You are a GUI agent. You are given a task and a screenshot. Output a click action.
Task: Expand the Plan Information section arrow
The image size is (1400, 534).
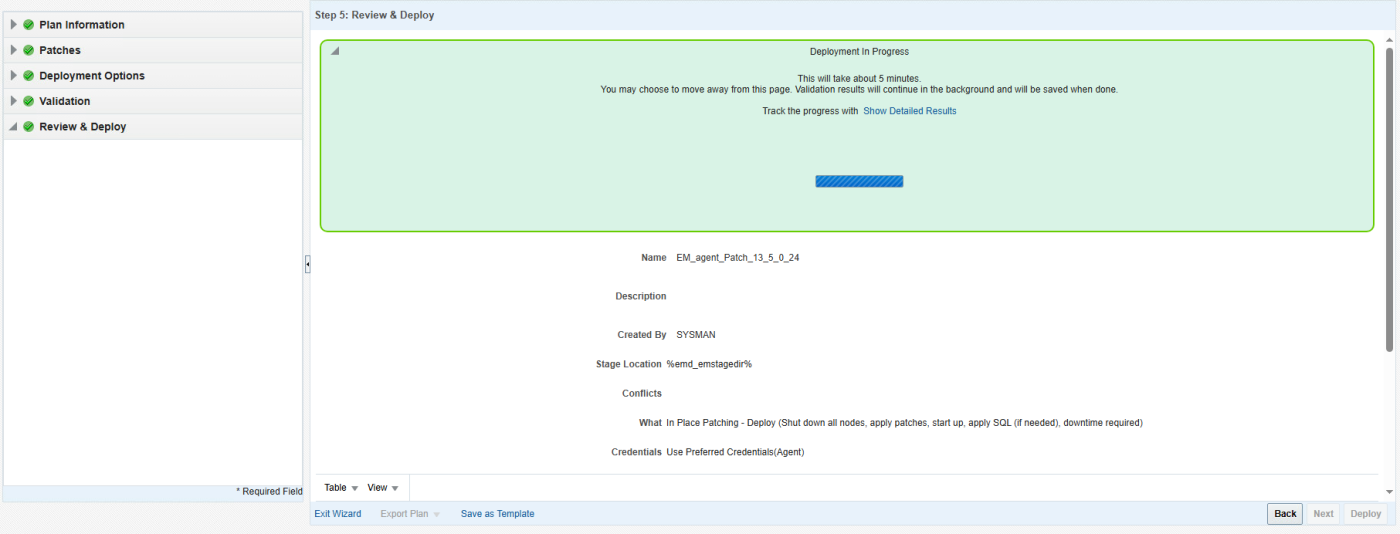[14, 25]
